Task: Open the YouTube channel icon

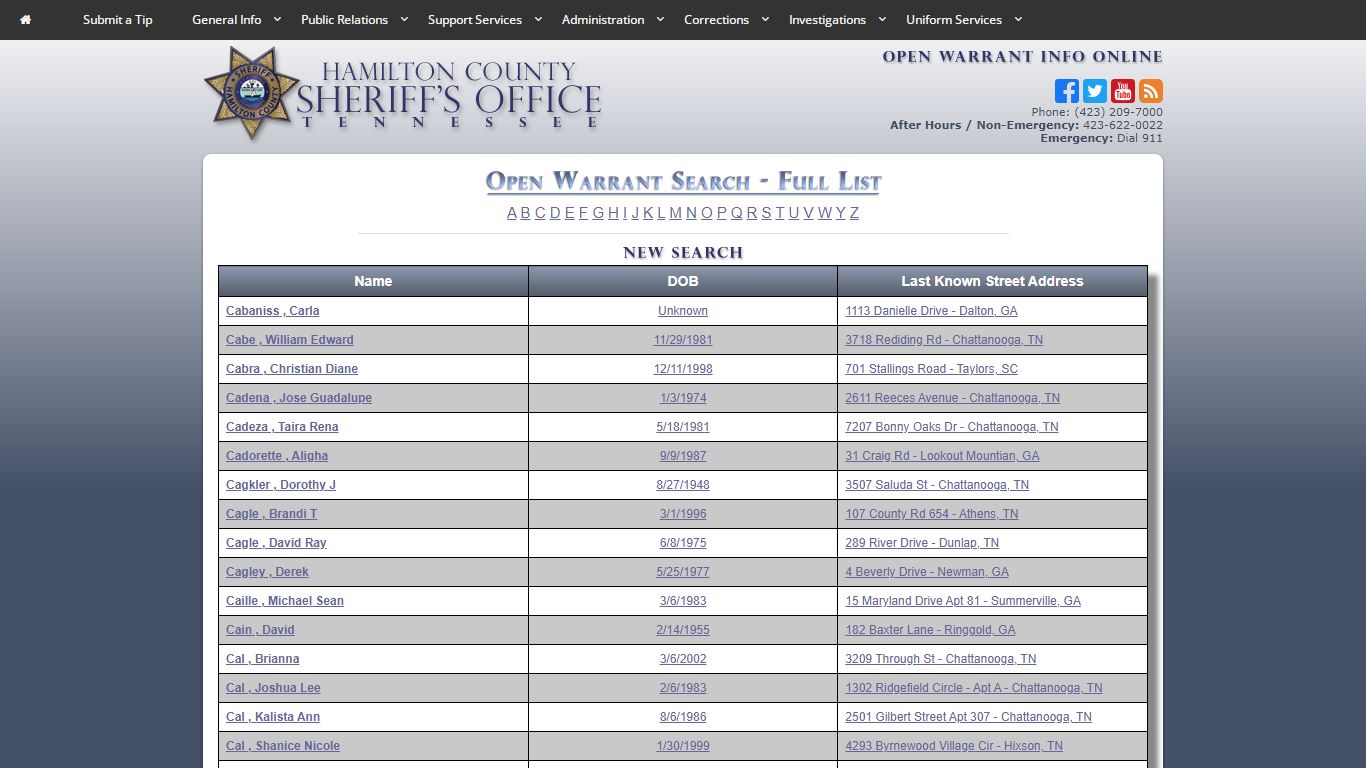Action: (1123, 91)
